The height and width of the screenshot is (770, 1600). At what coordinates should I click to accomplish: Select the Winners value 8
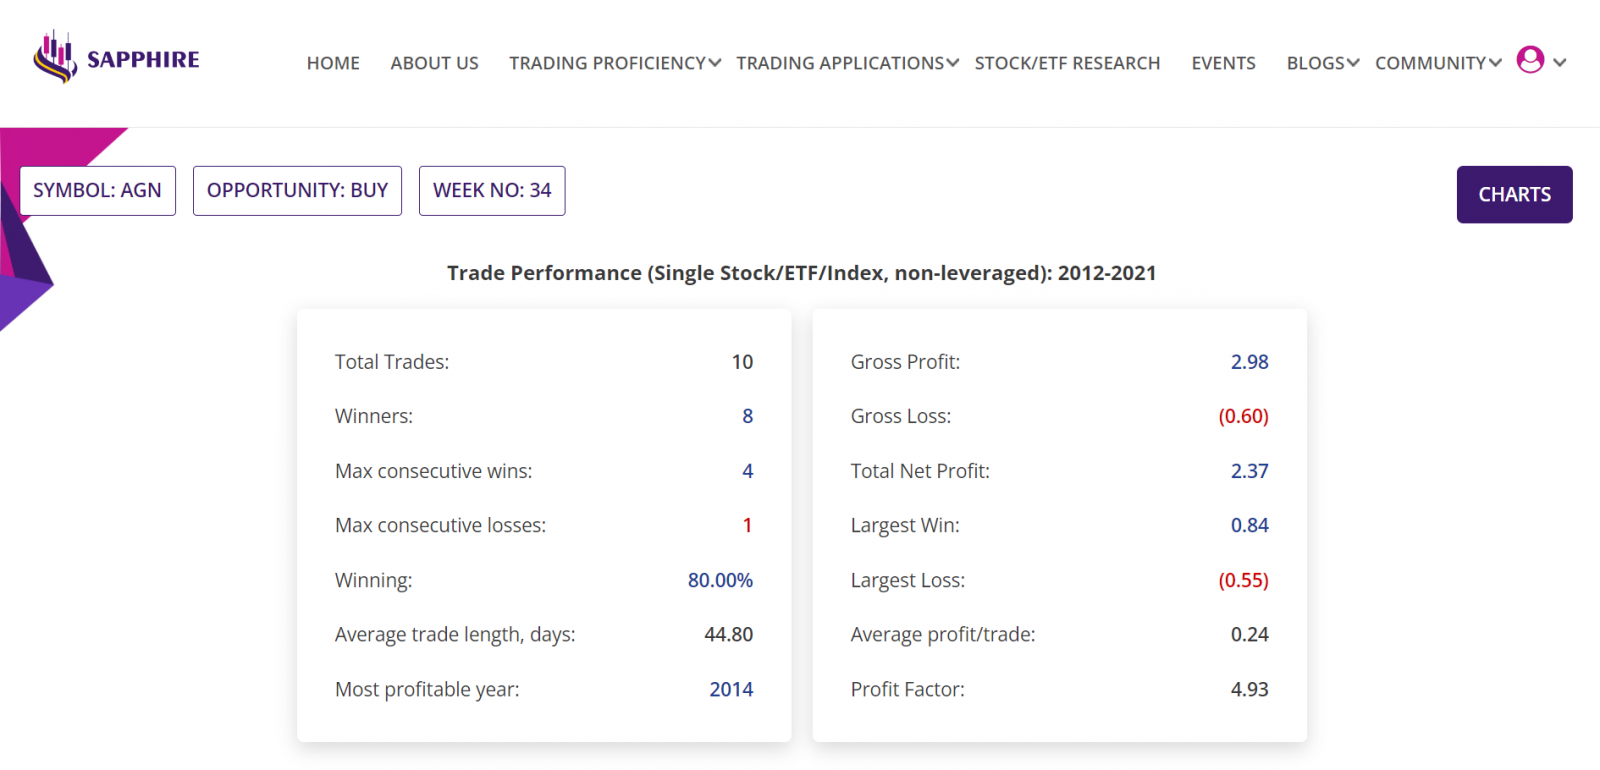coord(747,416)
